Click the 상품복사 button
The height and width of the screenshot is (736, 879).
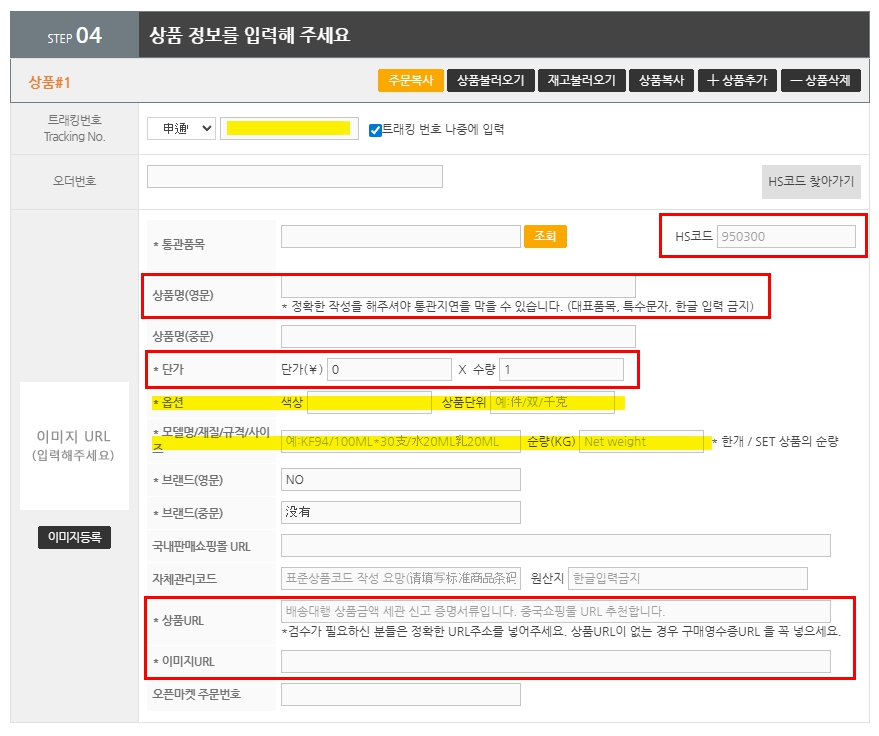(x=661, y=81)
